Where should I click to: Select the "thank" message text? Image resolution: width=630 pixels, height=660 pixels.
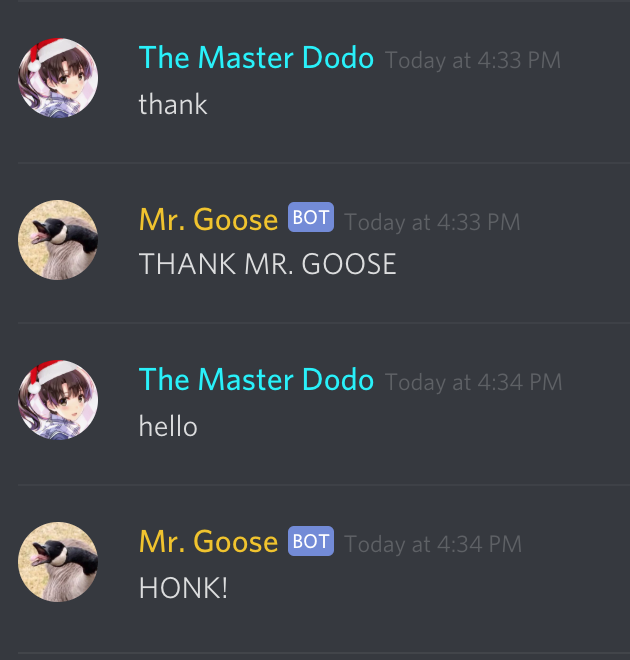[173, 104]
